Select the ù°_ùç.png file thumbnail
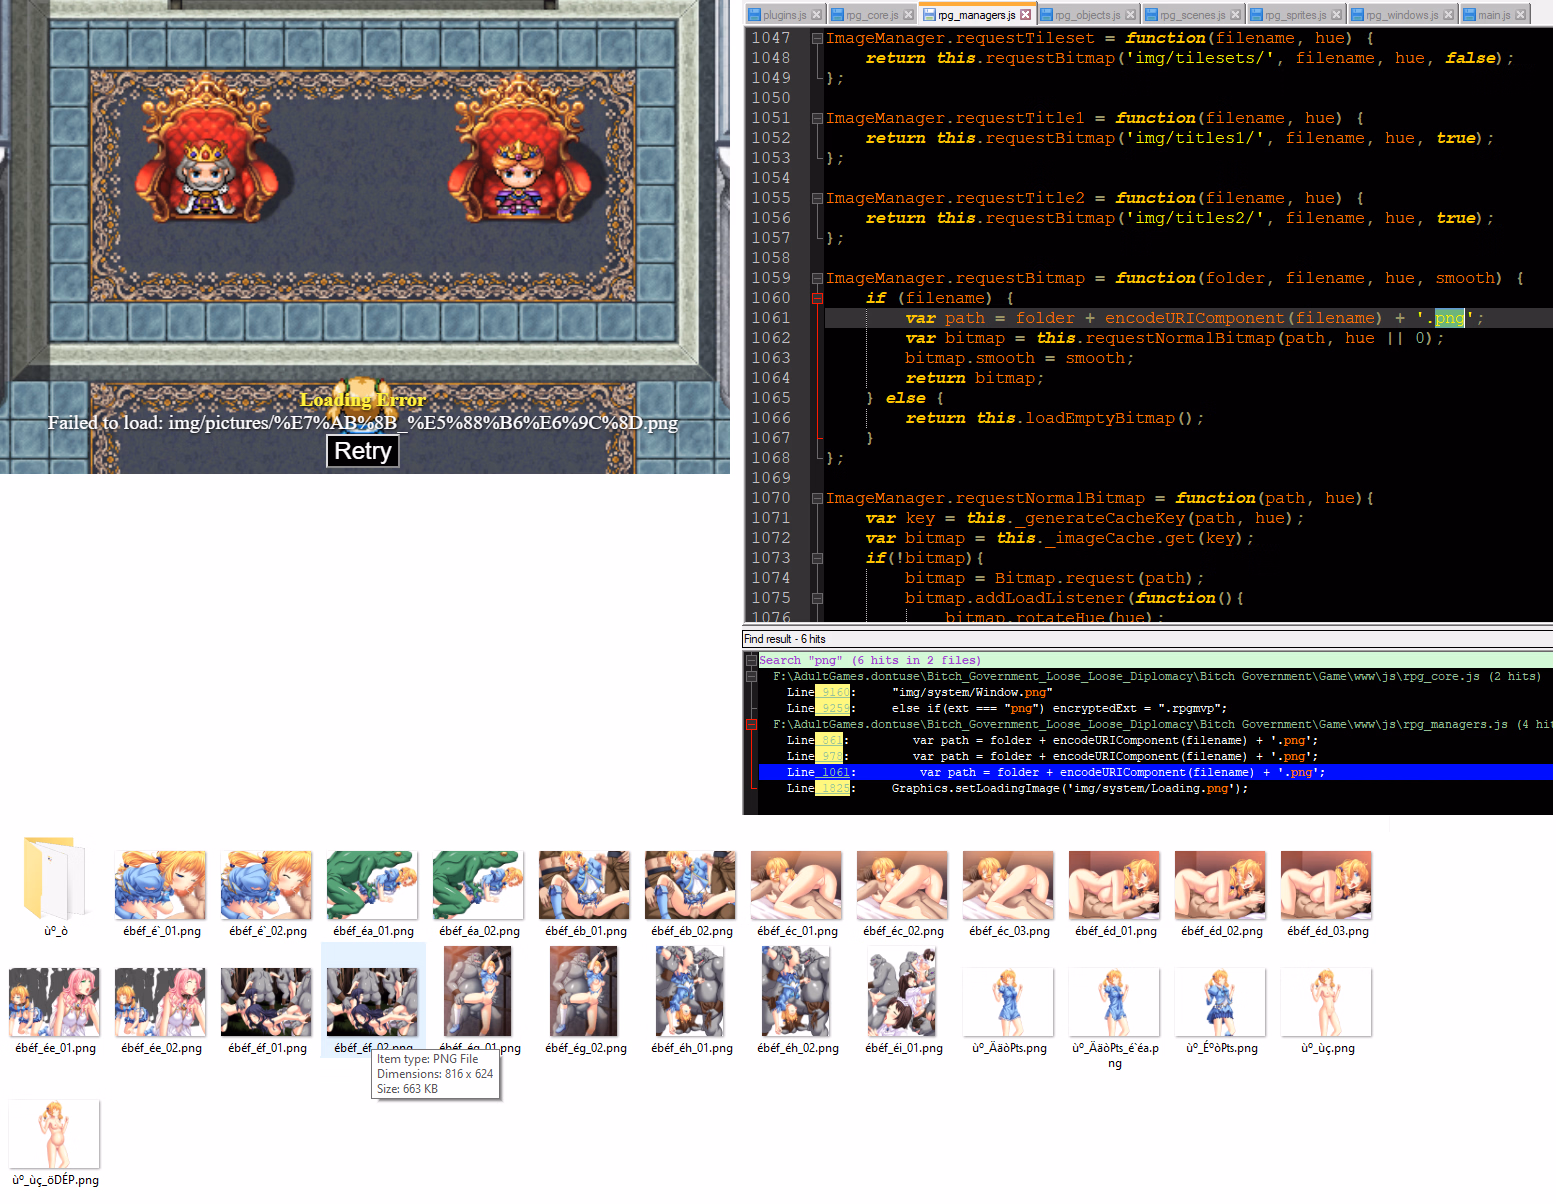1556x1204 pixels. pyautogui.click(x=1327, y=1002)
